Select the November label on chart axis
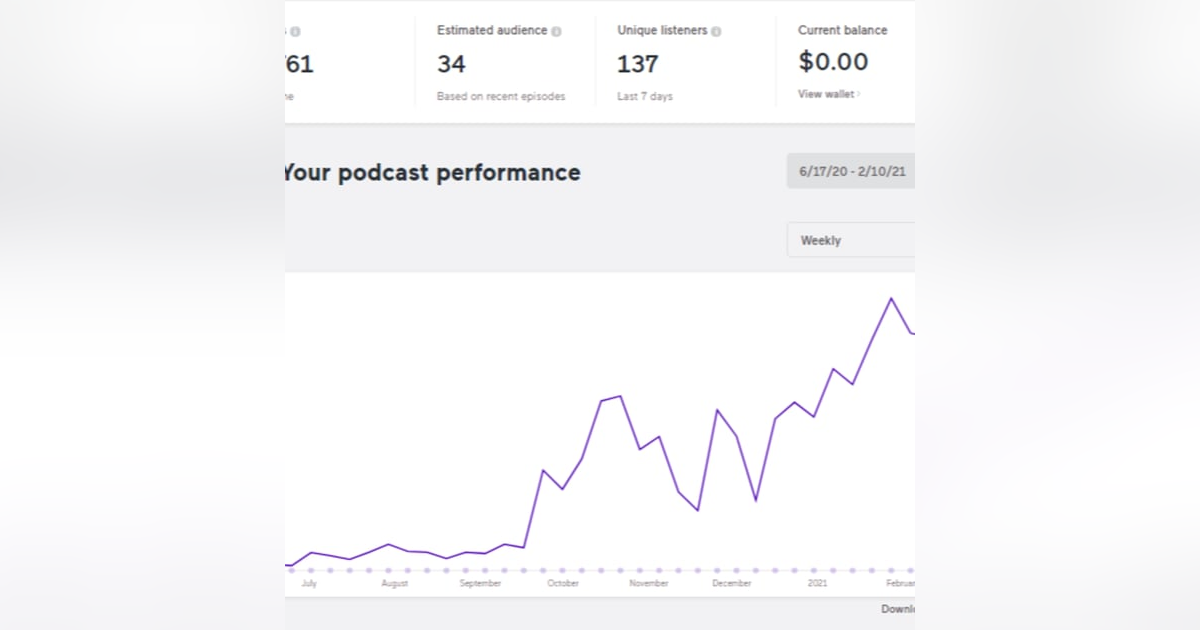The height and width of the screenshot is (630, 1200). [649, 583]
